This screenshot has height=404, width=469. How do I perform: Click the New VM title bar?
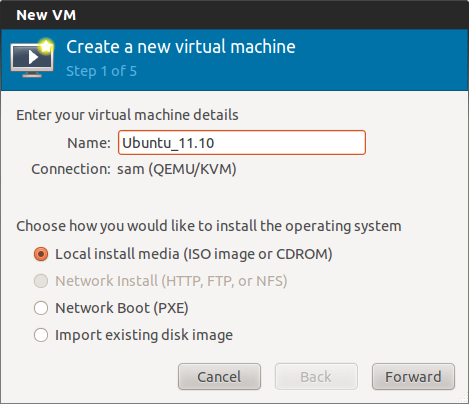[234, 15]
